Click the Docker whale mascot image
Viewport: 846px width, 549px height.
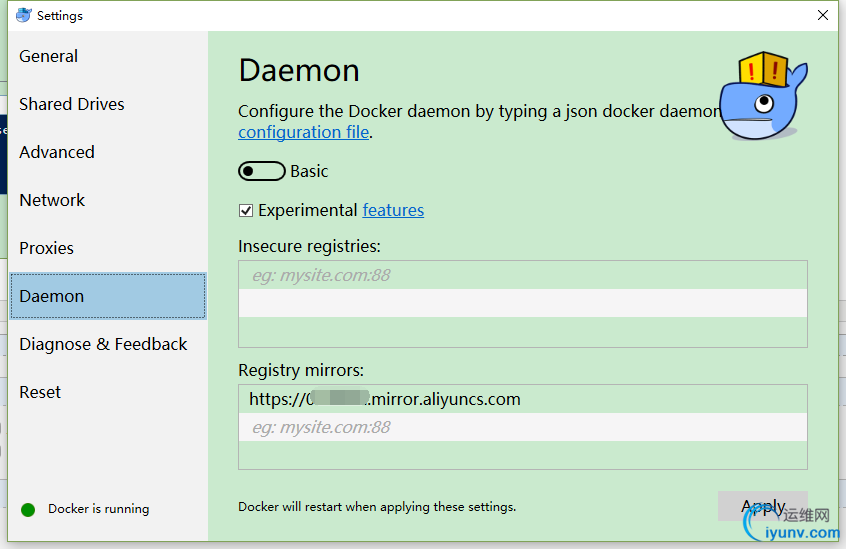pos(764,97)
